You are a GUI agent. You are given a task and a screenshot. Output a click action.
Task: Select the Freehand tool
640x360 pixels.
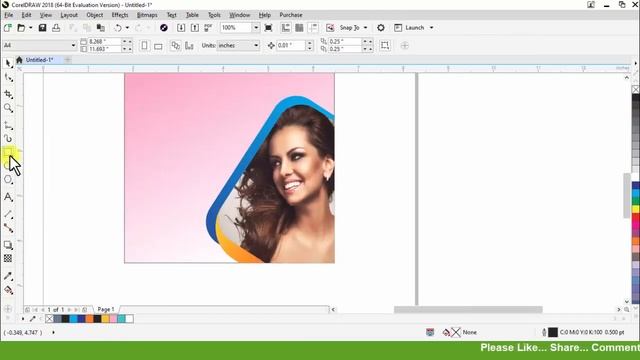coord(9,125)
